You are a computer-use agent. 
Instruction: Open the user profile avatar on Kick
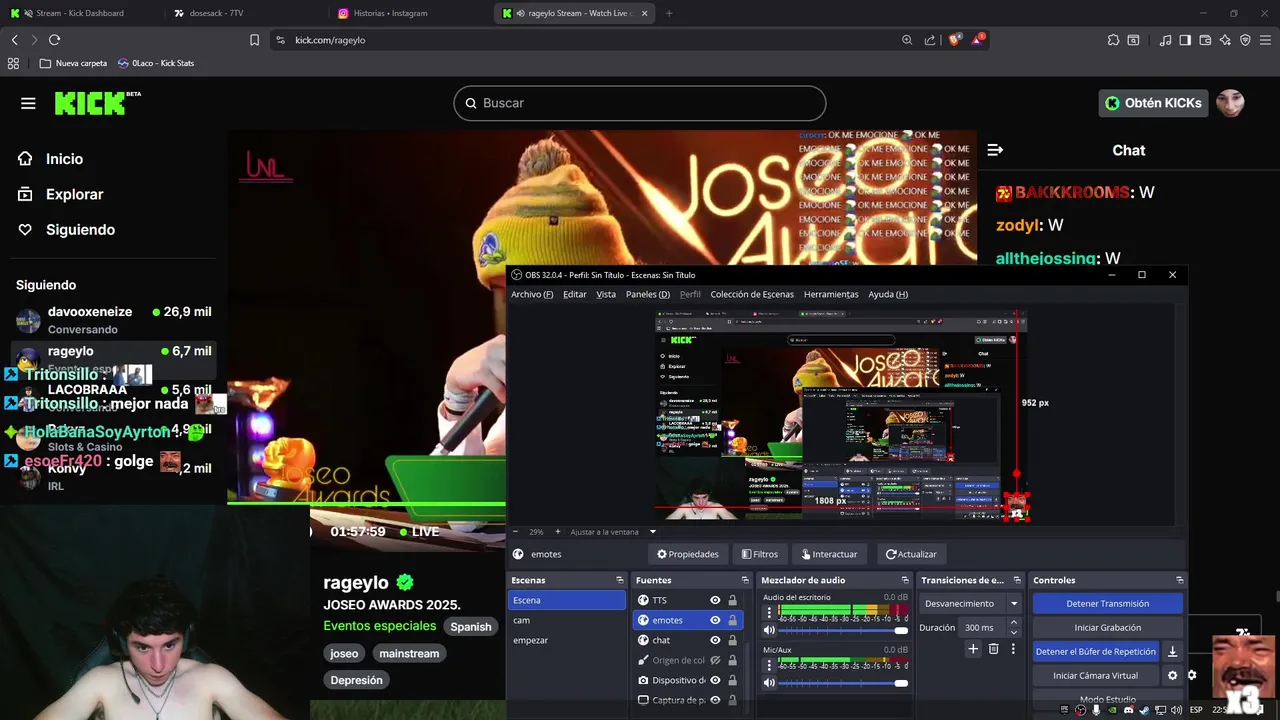1230,103
